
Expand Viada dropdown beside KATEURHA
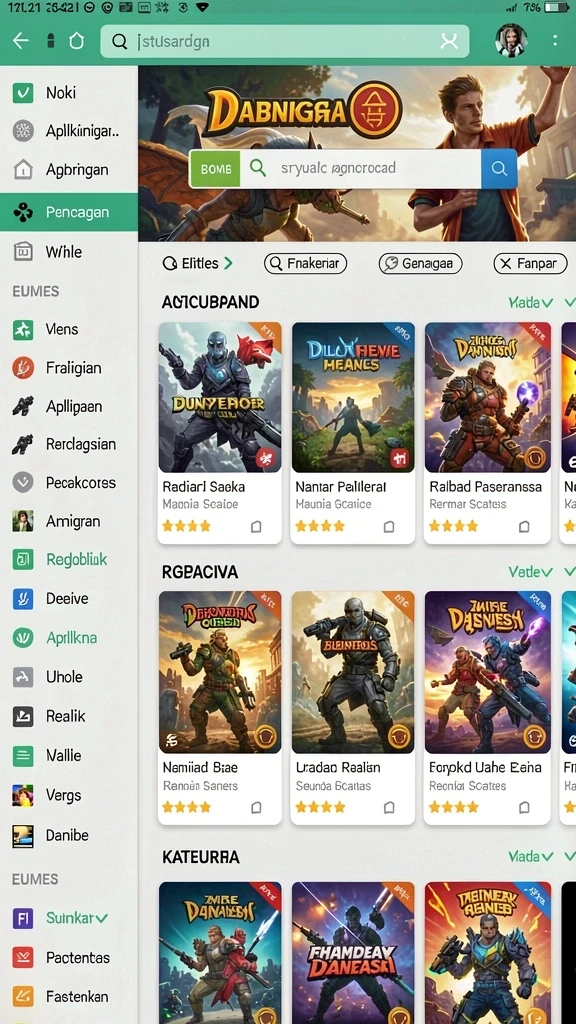point(531,856)
